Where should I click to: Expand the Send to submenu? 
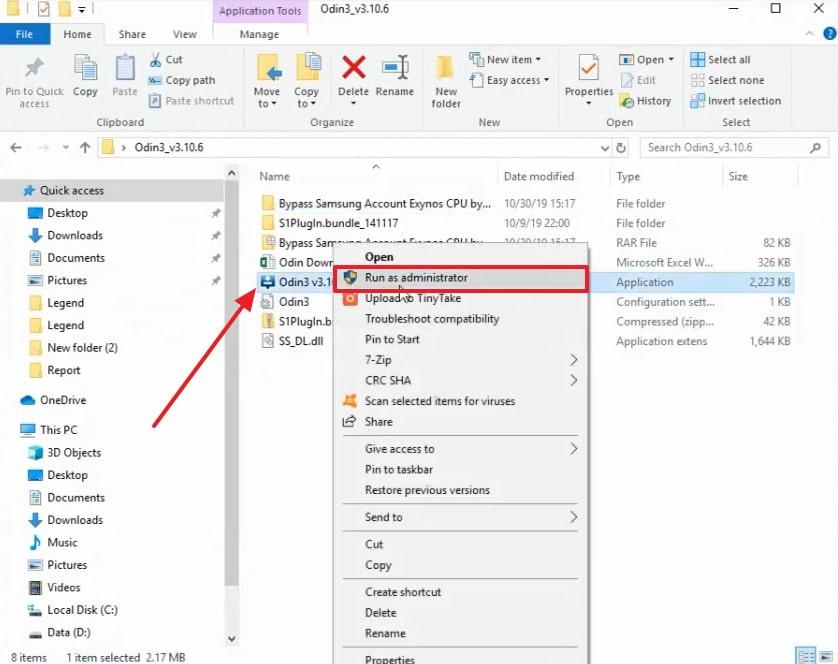(573, 517)
